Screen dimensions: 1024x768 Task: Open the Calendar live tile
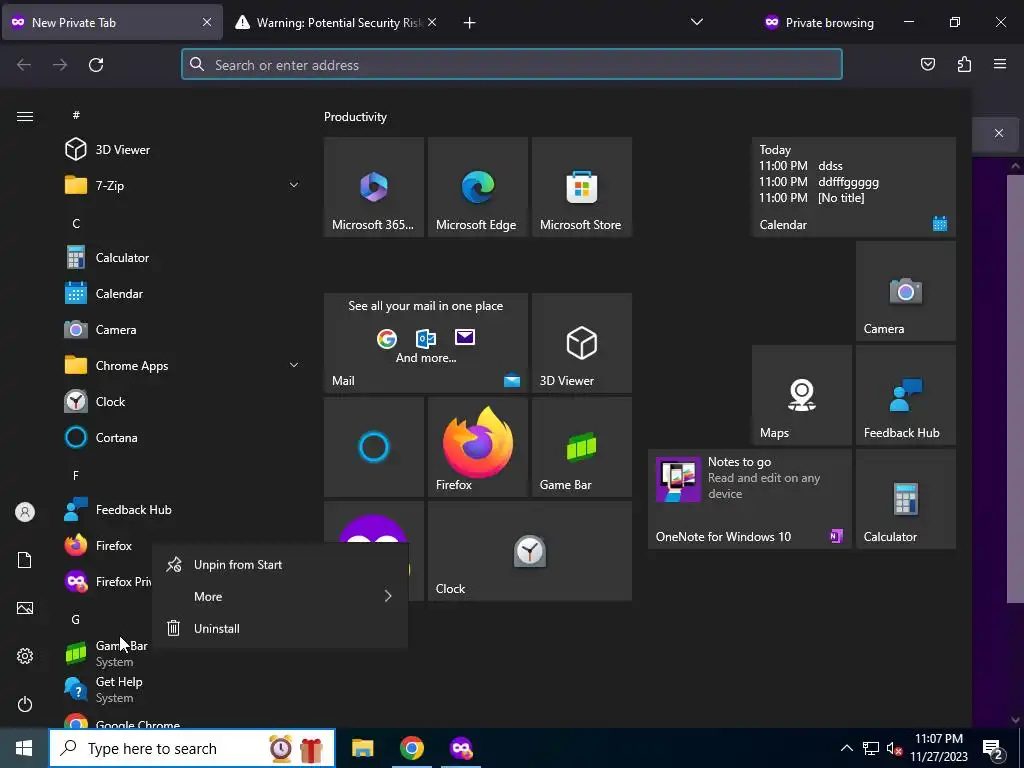pos(854,187)
